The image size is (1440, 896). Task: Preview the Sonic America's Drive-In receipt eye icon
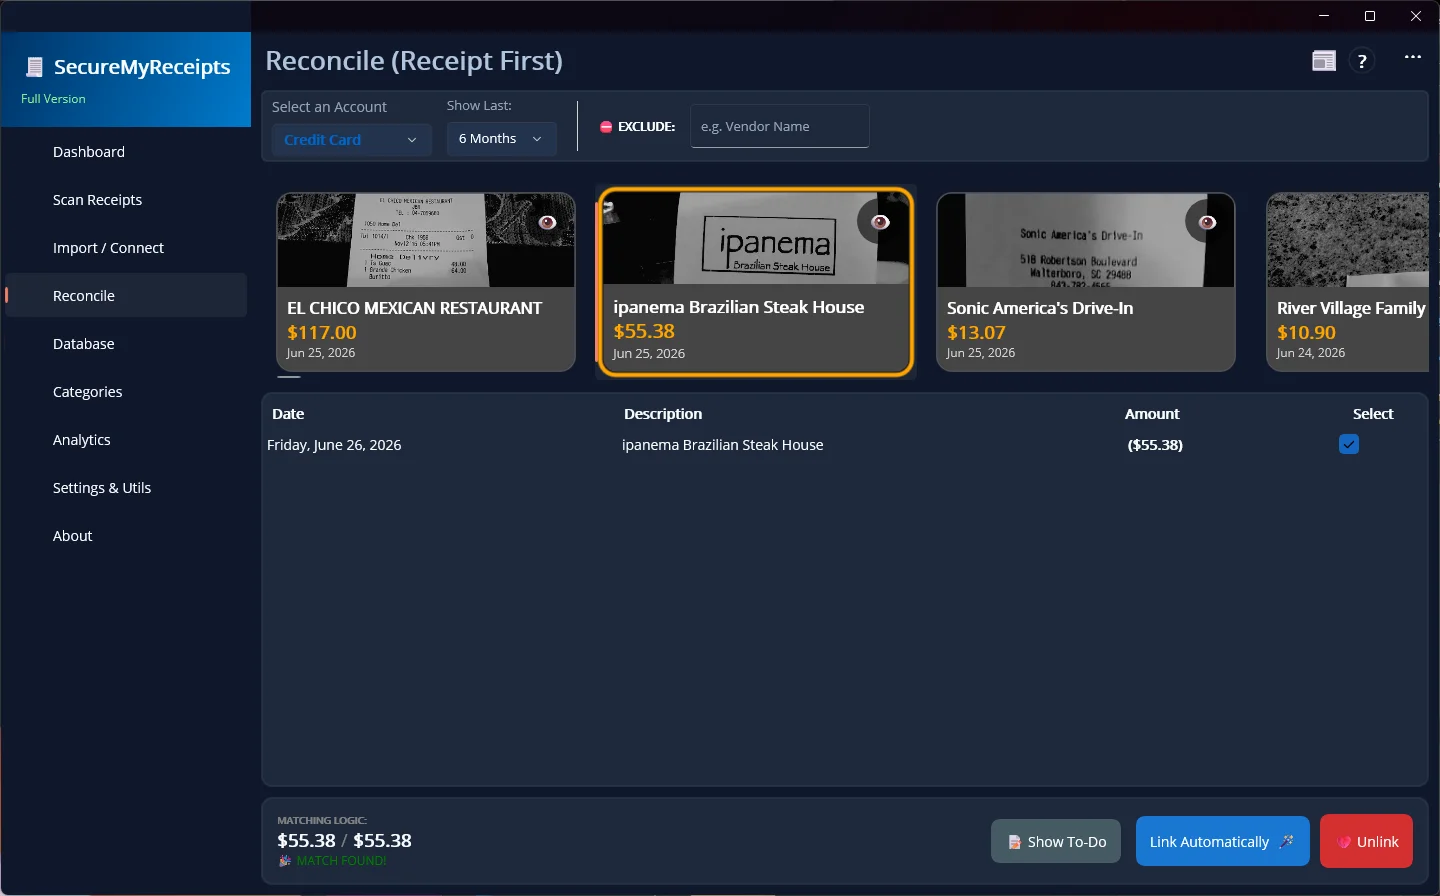click(1207, 222)
